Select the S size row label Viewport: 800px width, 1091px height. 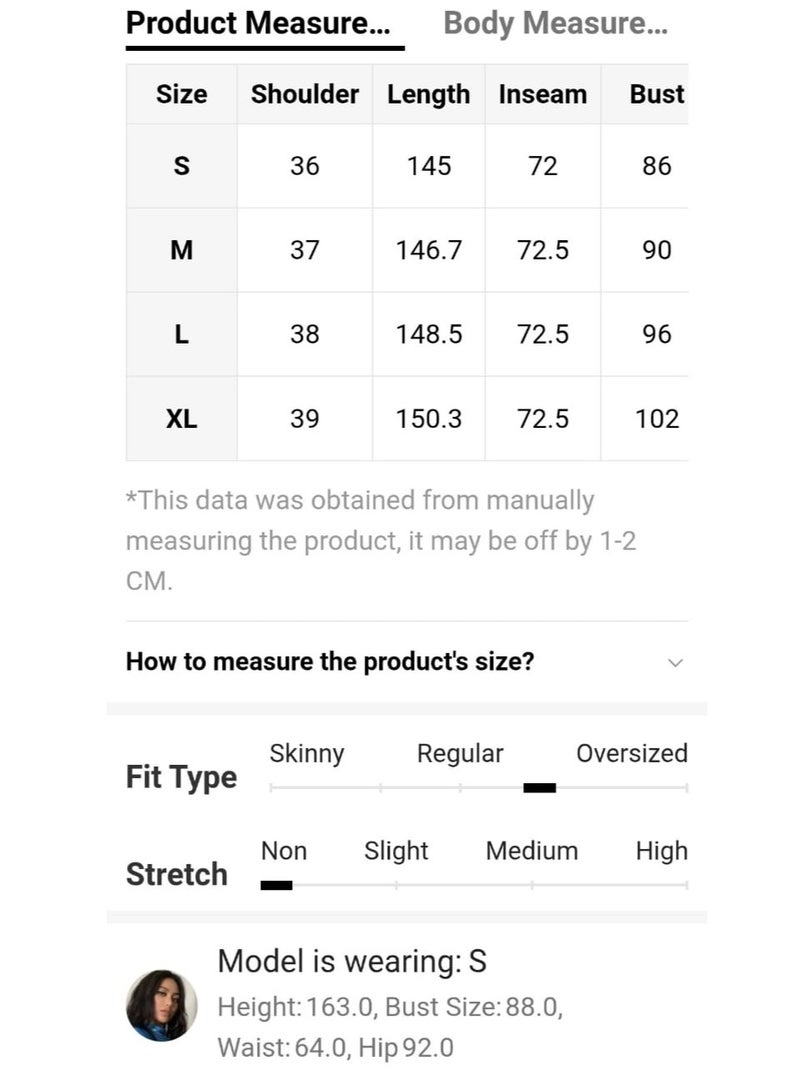[x=181, y=166]
